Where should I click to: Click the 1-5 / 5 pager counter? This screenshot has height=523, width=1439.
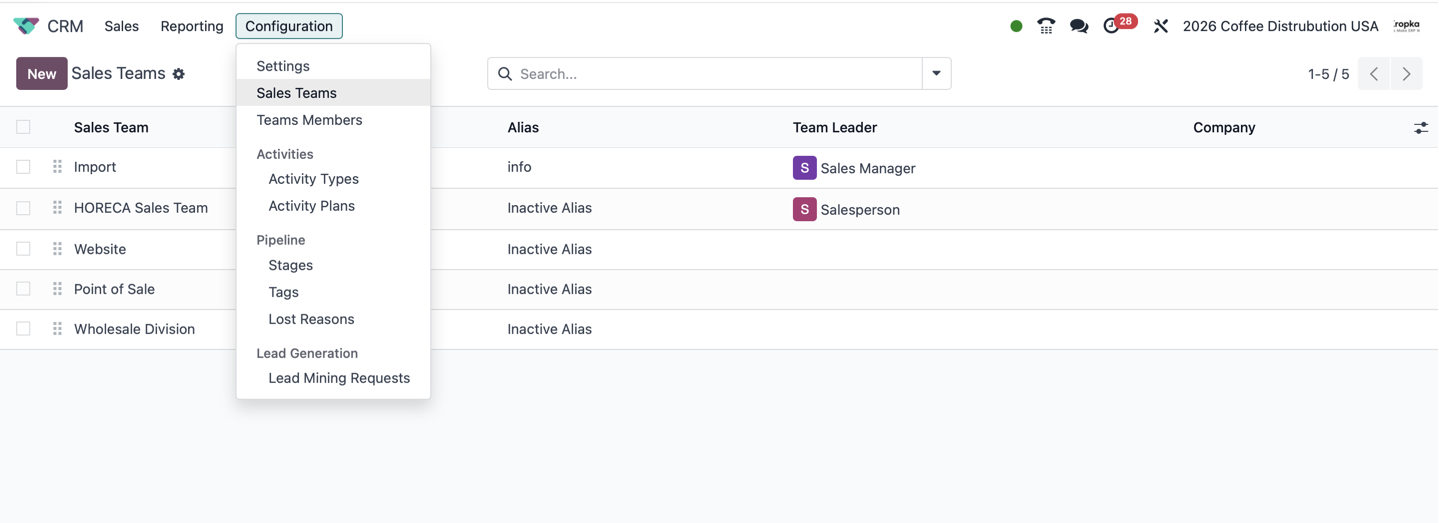(1328, 74)
